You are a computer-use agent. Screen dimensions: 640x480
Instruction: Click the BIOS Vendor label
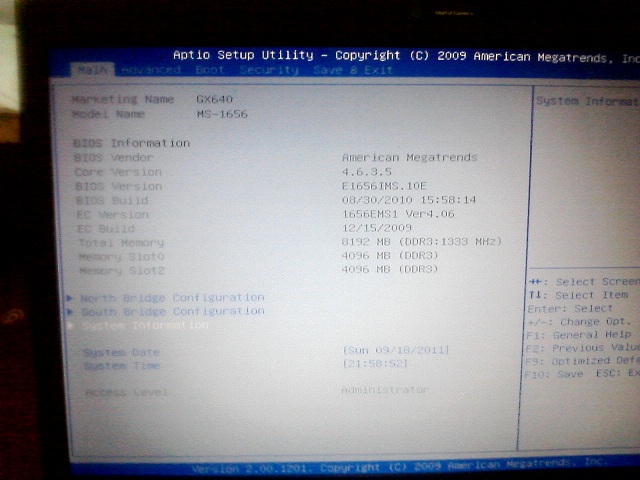pyautogui.click(x=113, y=158)
